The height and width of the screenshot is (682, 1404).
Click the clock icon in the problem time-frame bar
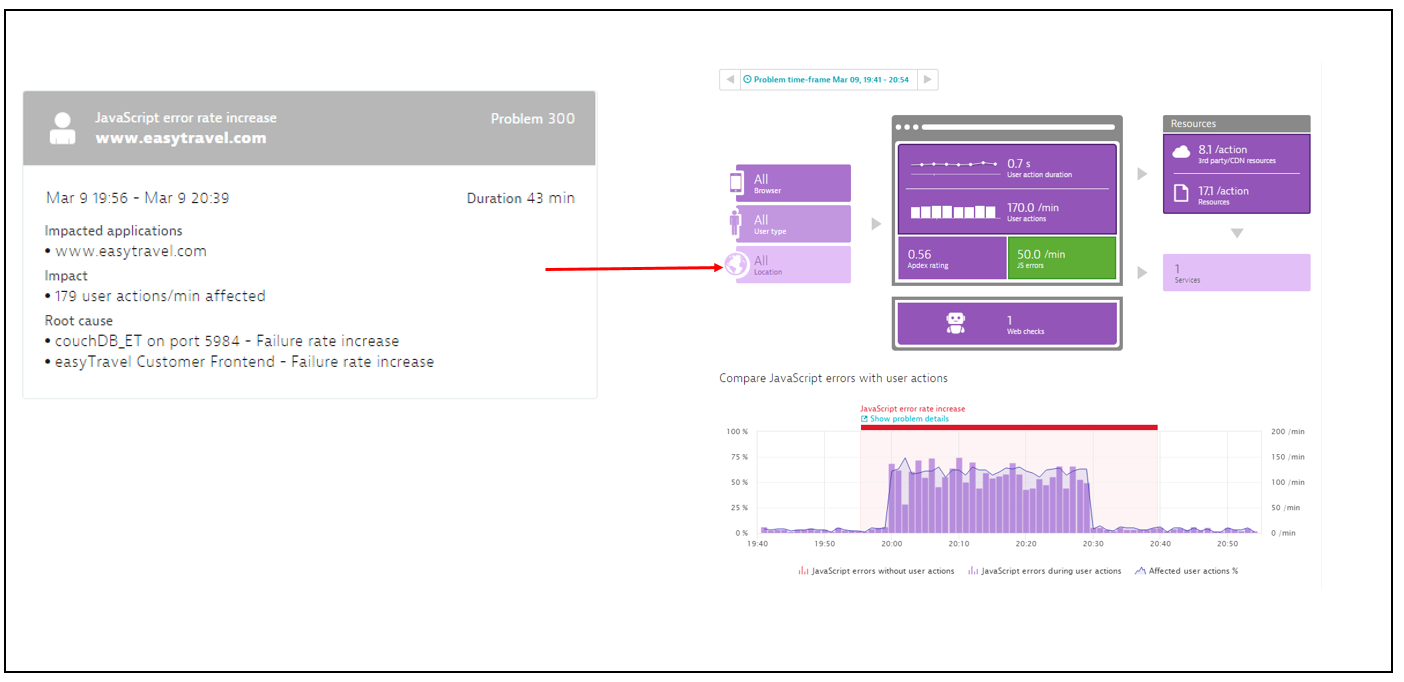pyautogui.click(x=749, y=79)
